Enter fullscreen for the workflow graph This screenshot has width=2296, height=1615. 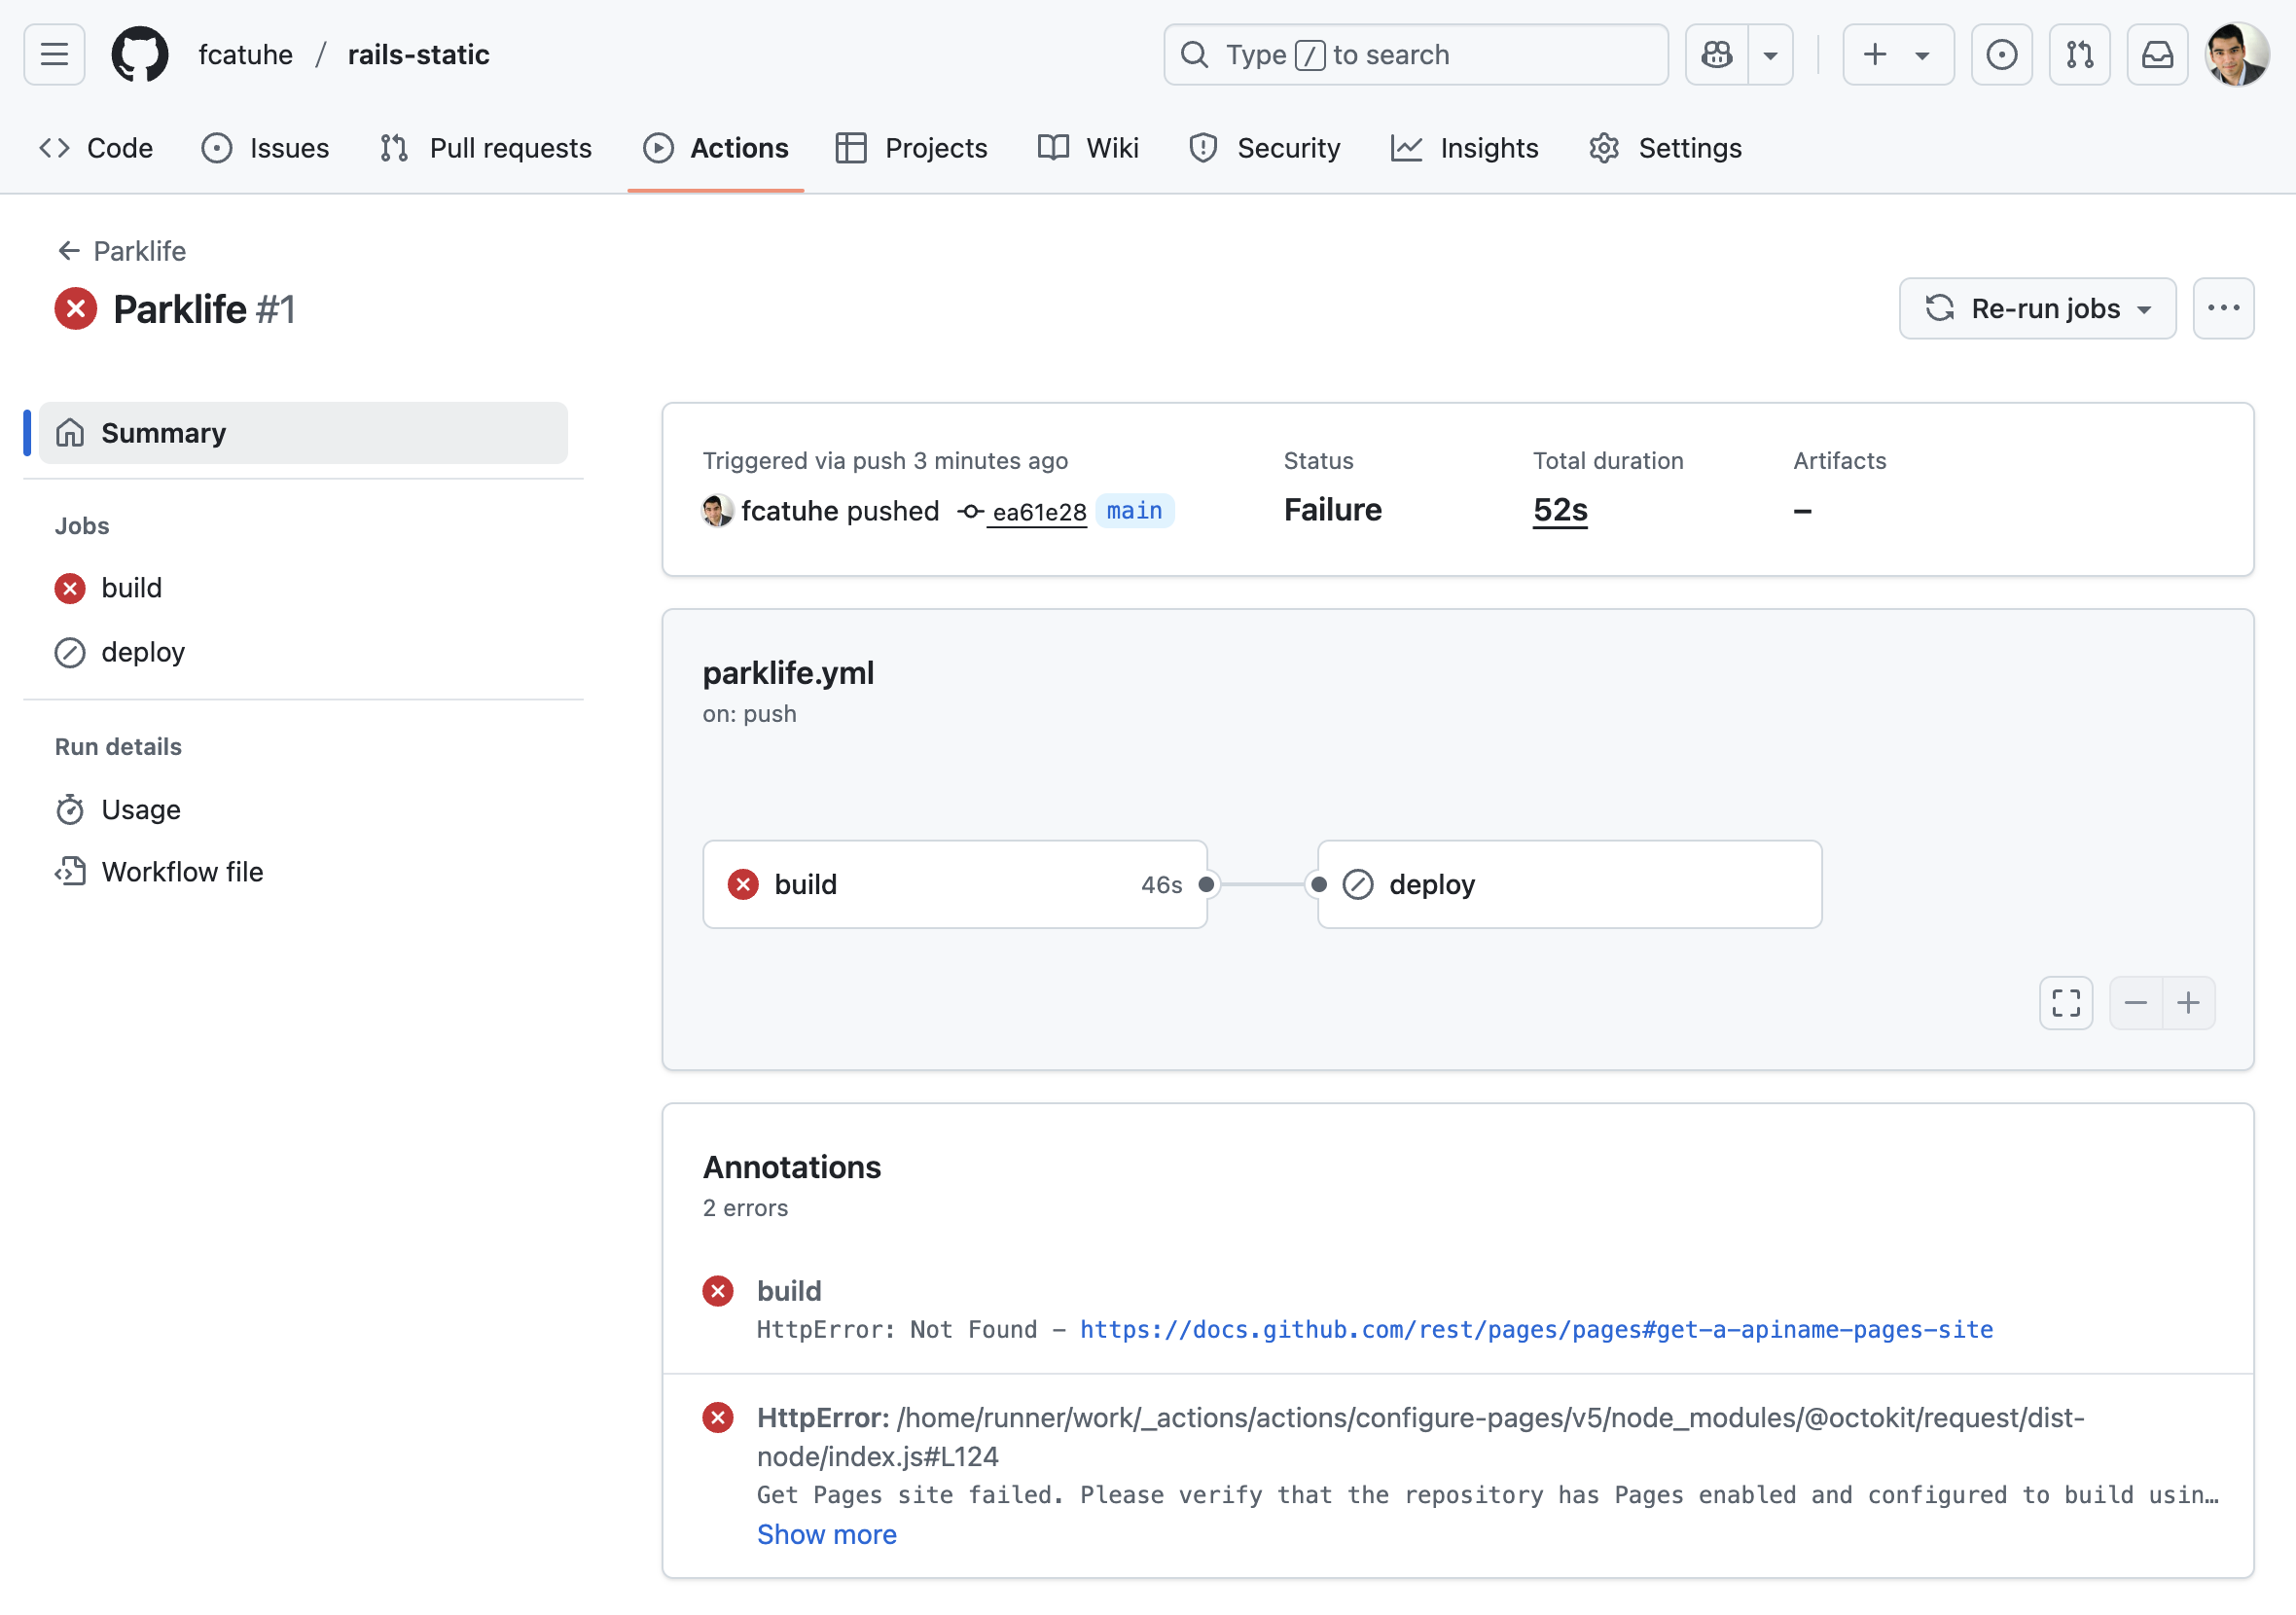pos(2066,1002)
